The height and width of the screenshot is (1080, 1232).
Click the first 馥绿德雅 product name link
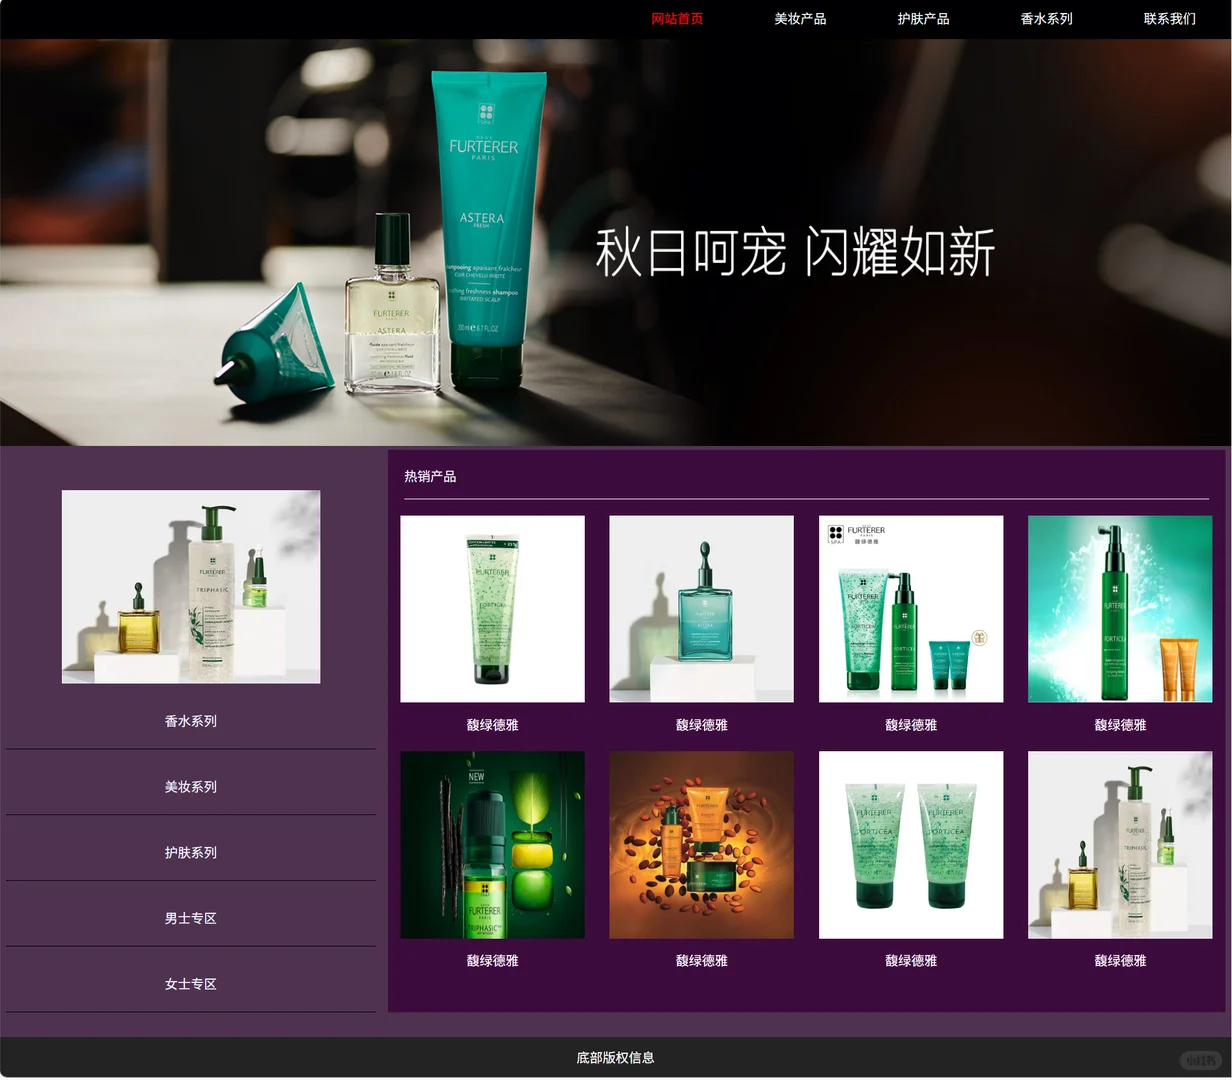point(492,726)
